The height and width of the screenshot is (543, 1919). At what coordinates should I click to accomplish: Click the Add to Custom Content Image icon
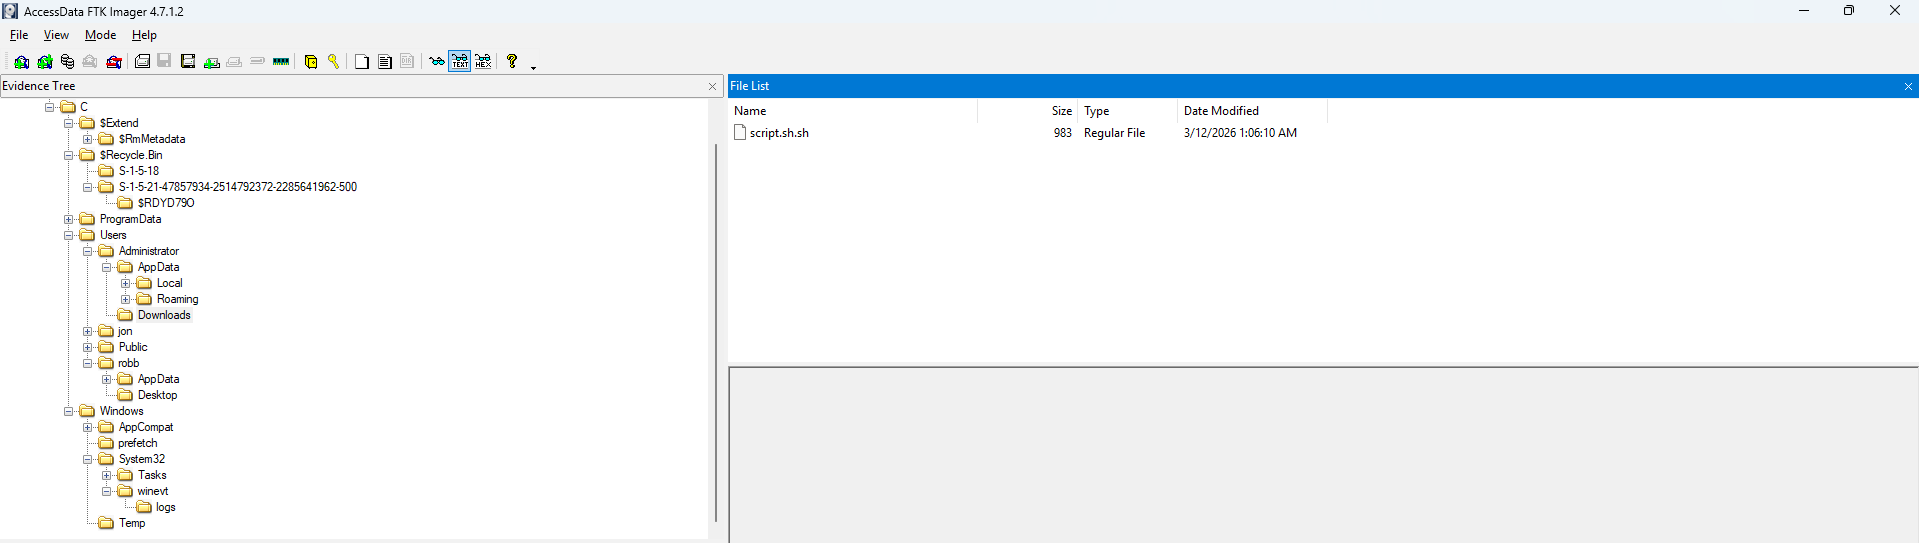pyautogui.click(x=211, y=62)
